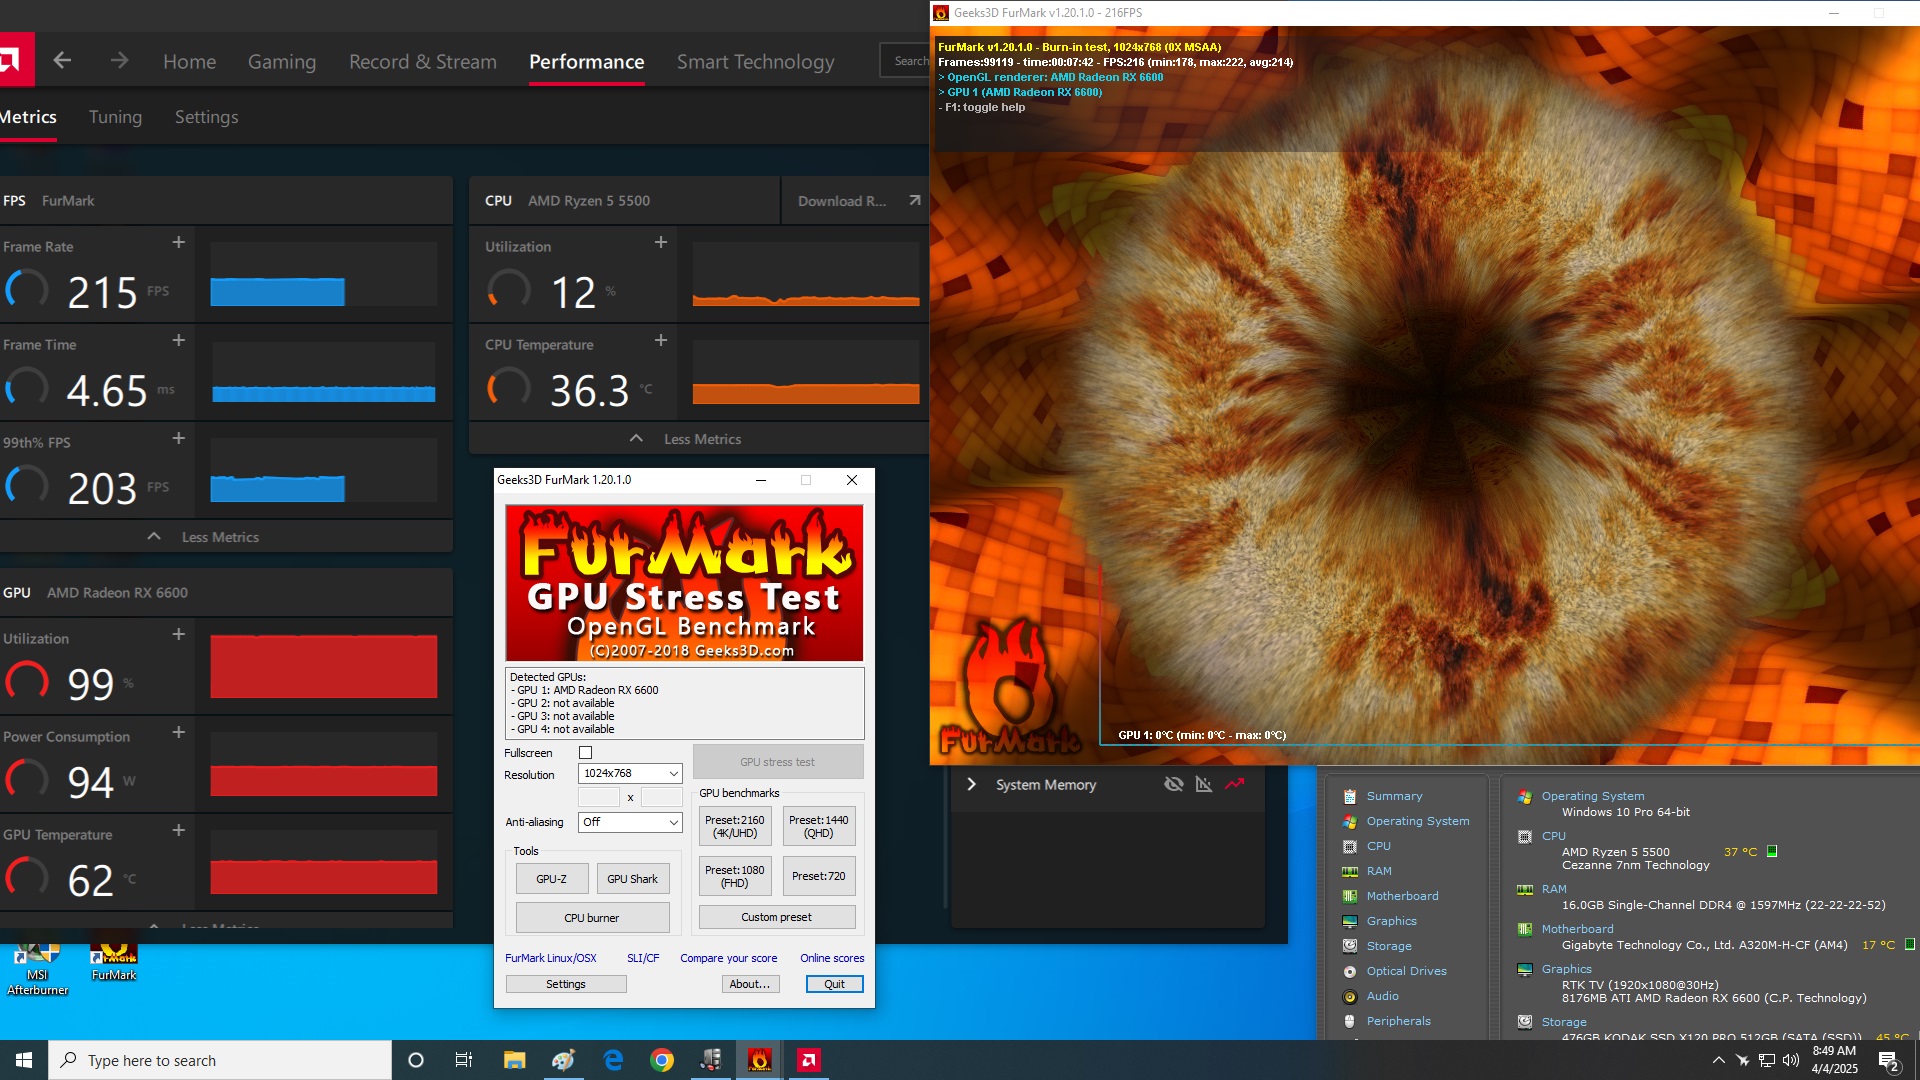Go back in AMD Software navigation
1920x1080 pixels.
(62, 60)
